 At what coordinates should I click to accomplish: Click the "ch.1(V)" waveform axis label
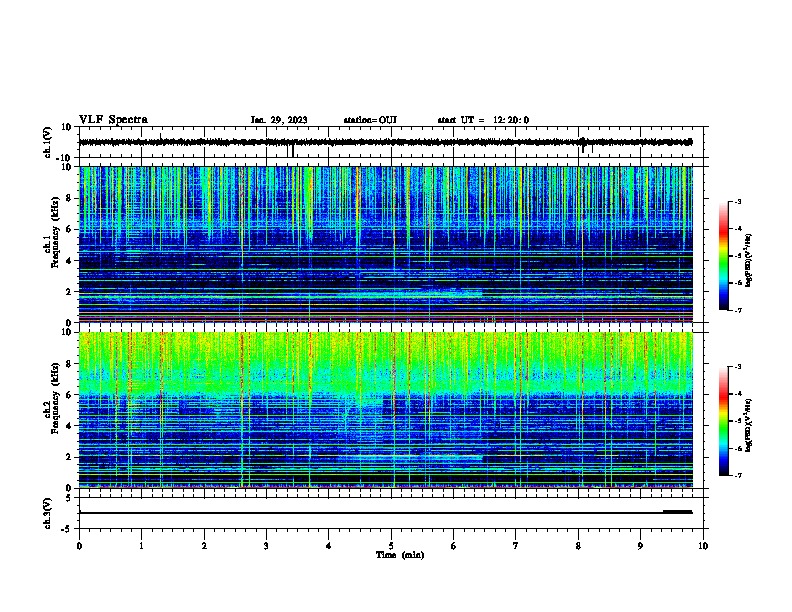pos(48,142)
